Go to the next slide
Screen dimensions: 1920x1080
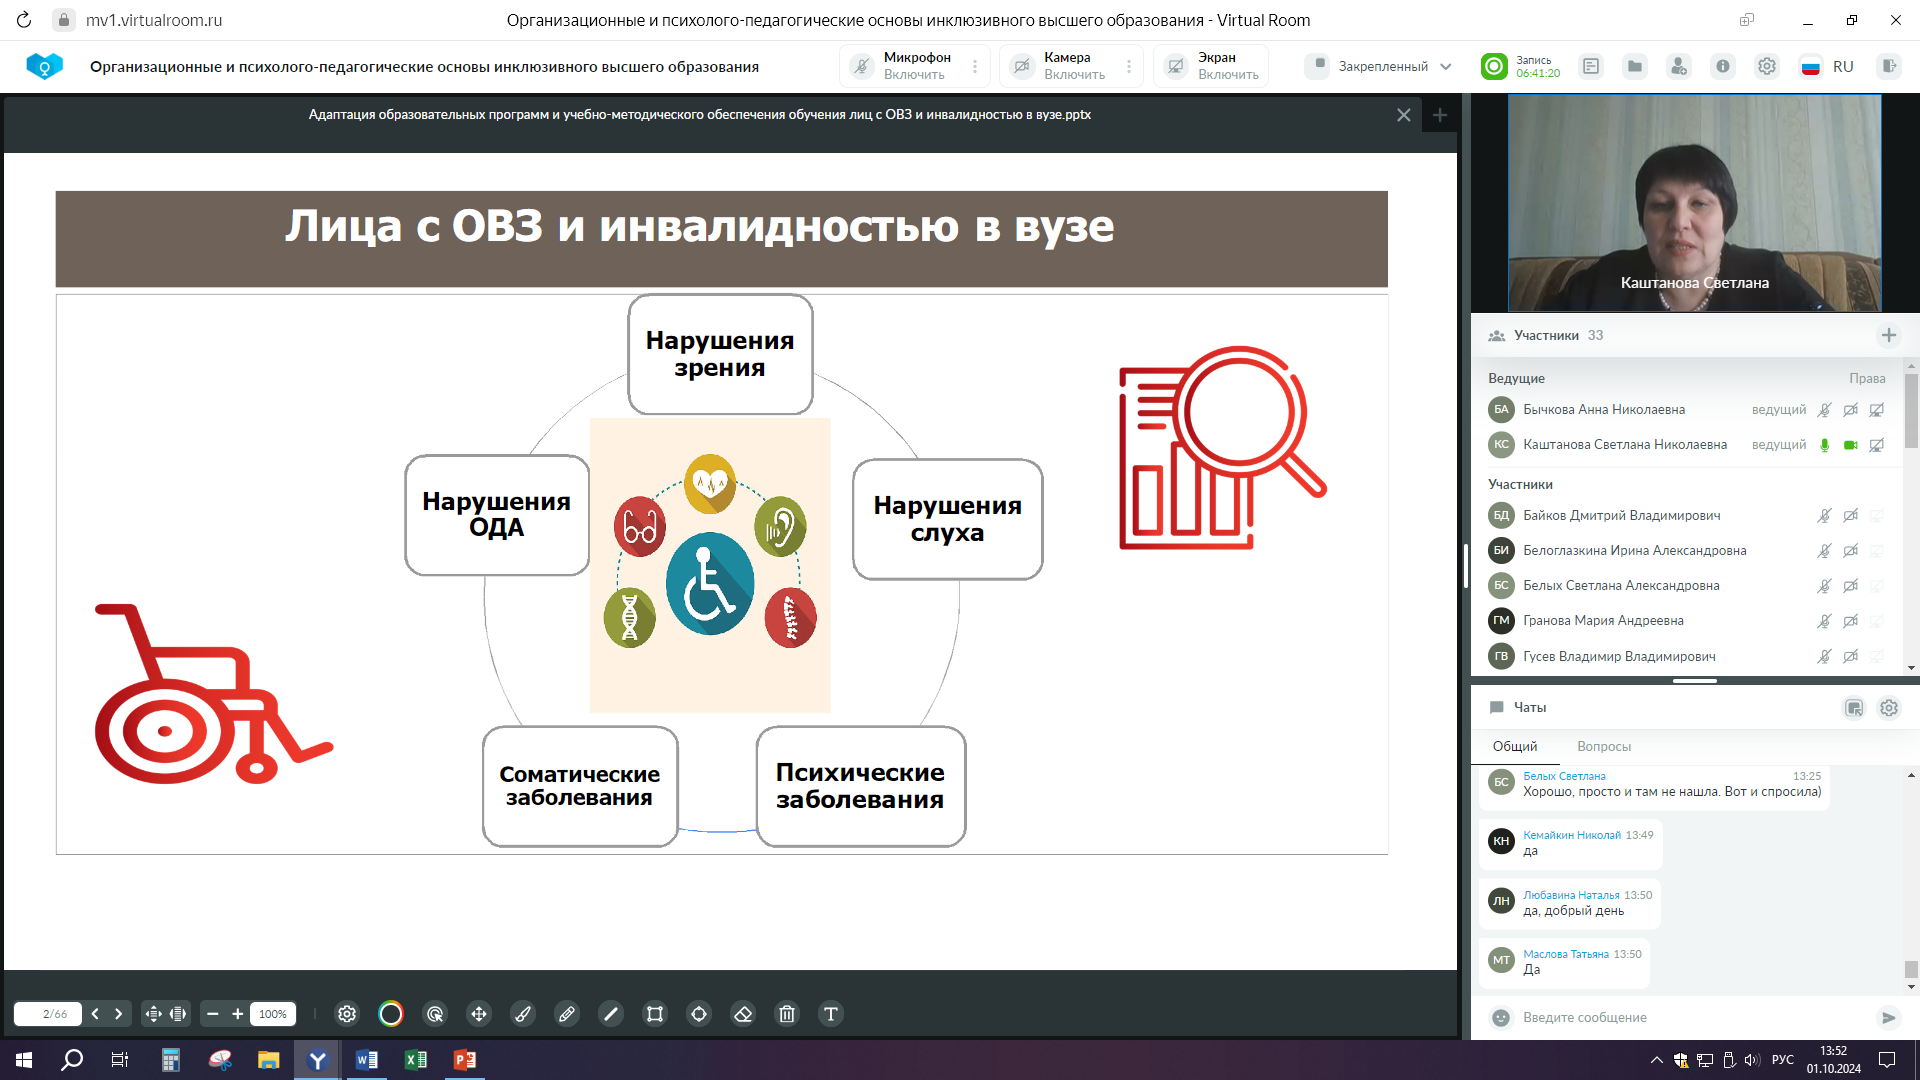[x=119, y=1014]
